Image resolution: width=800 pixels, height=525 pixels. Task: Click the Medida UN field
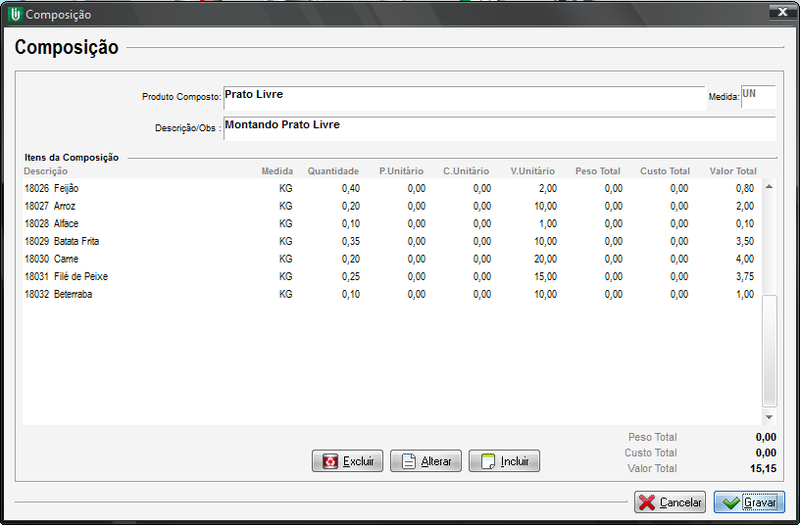click(x=756, y=96)
